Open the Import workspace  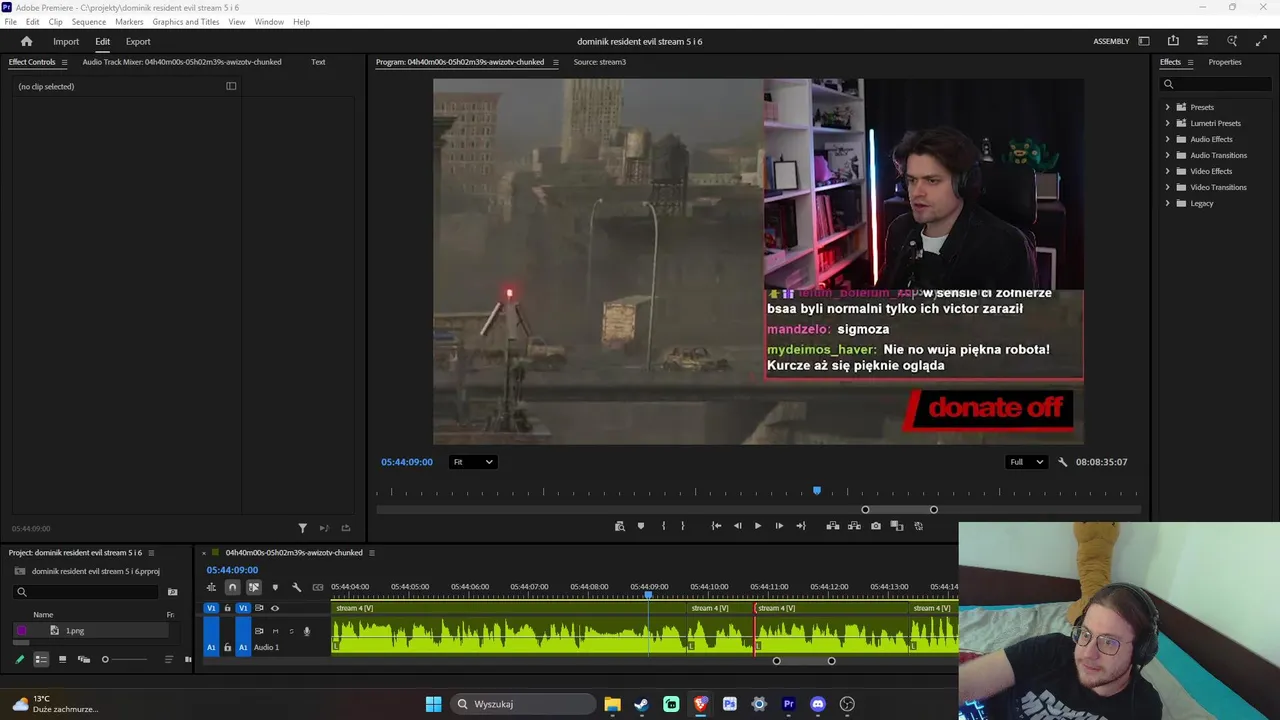click(x=66, y=41)
